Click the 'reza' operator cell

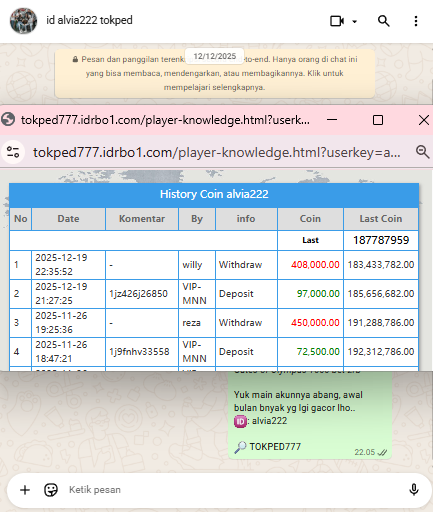[x=197, y=323]
